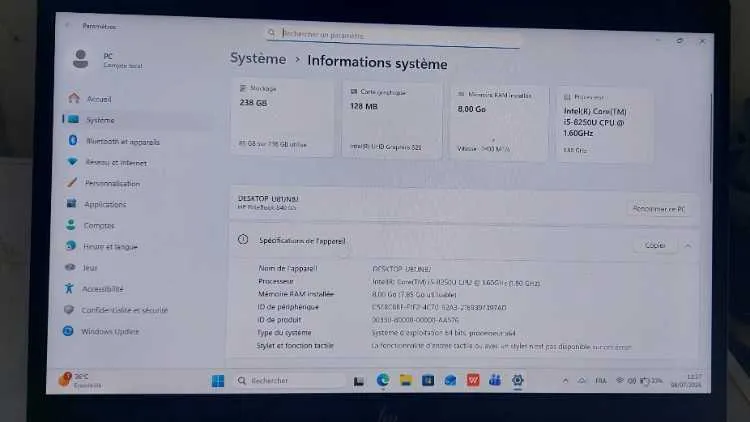Open Task View from the taskbar
This screenshot has height=422, width=750.
[x=359, y=381]
